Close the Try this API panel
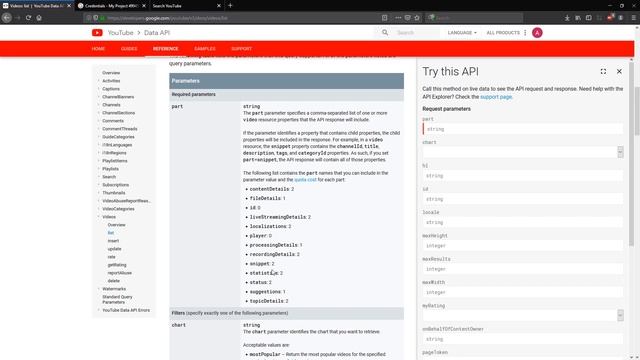The width and height of the screenshot is (640, 360). (619, 71)
